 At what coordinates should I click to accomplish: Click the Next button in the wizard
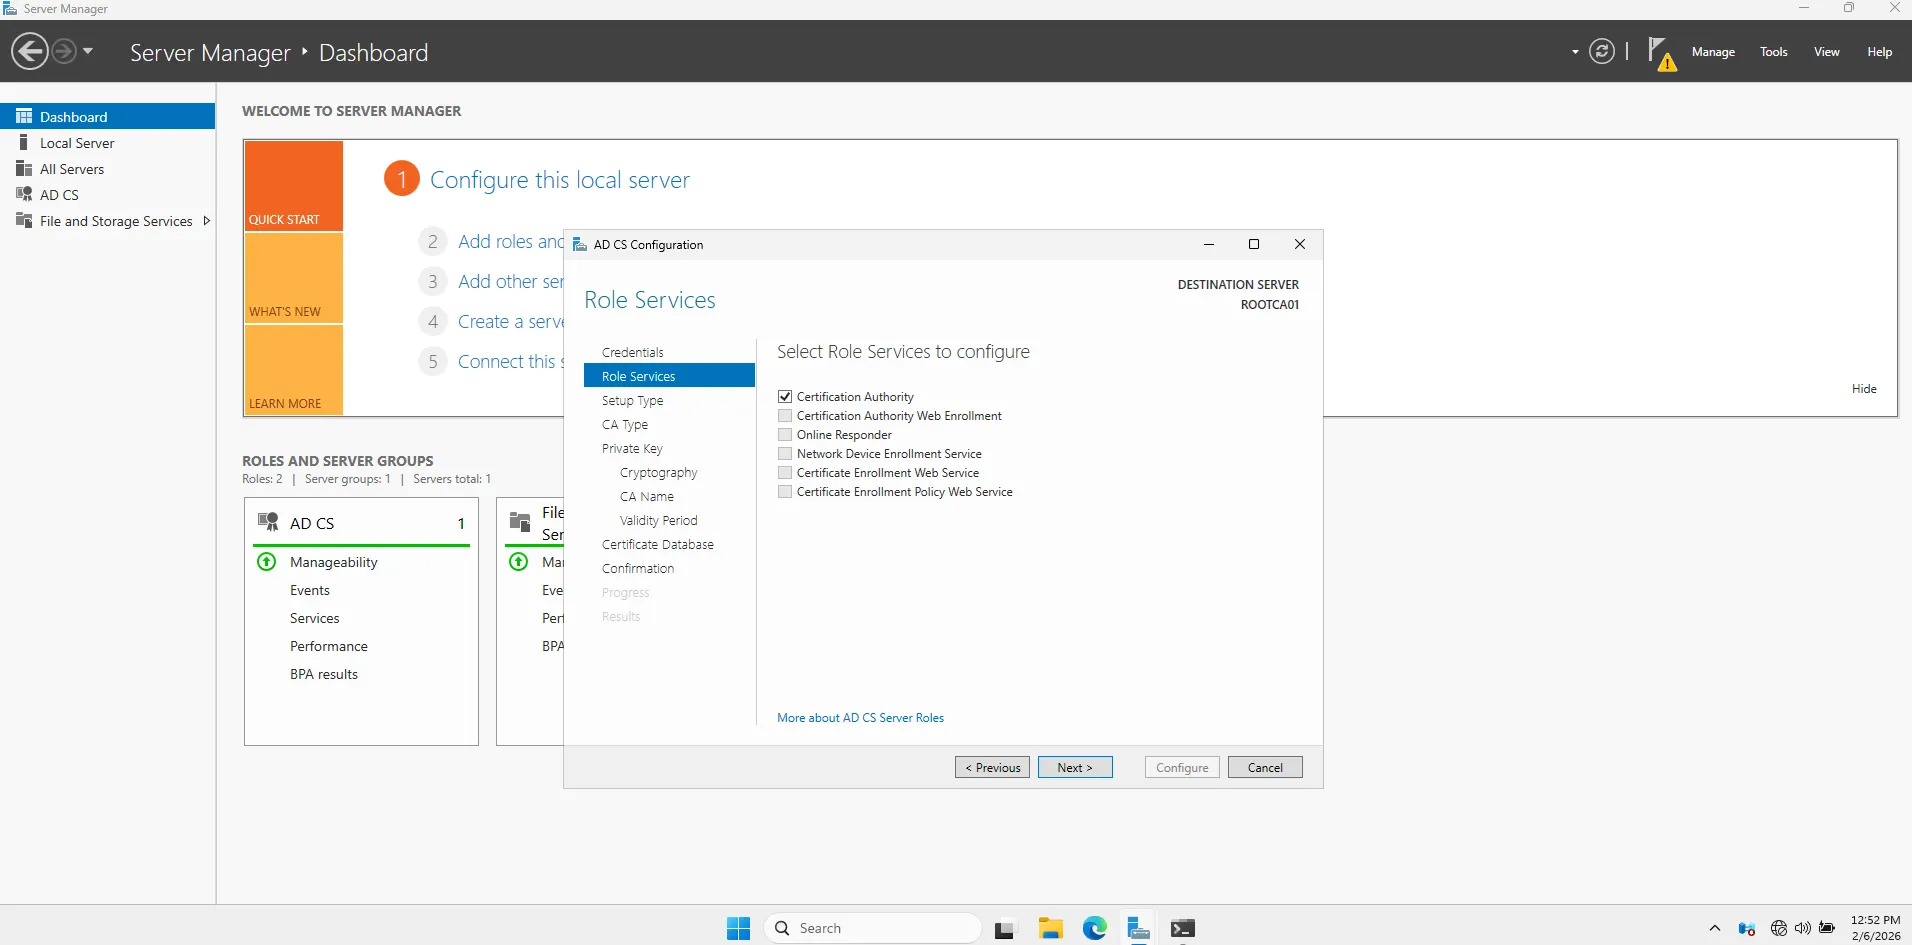tap(1075, 767)
